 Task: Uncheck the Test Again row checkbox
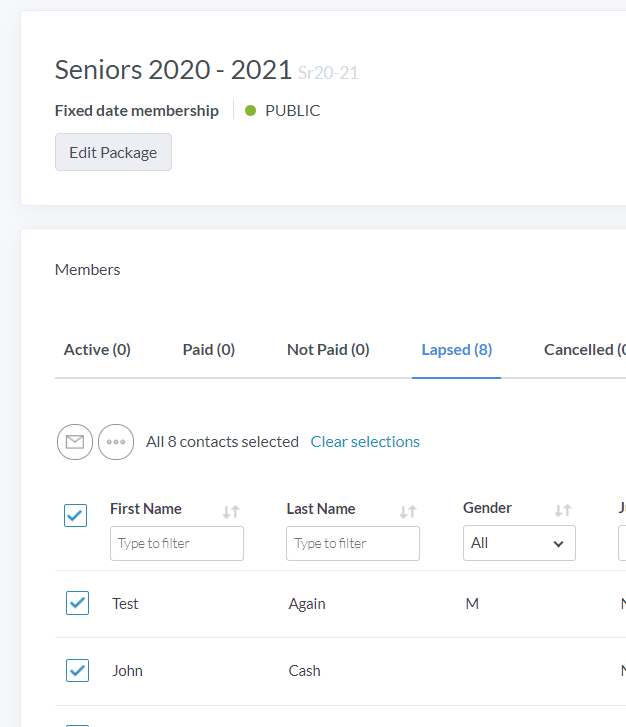(x=77, y=603)
